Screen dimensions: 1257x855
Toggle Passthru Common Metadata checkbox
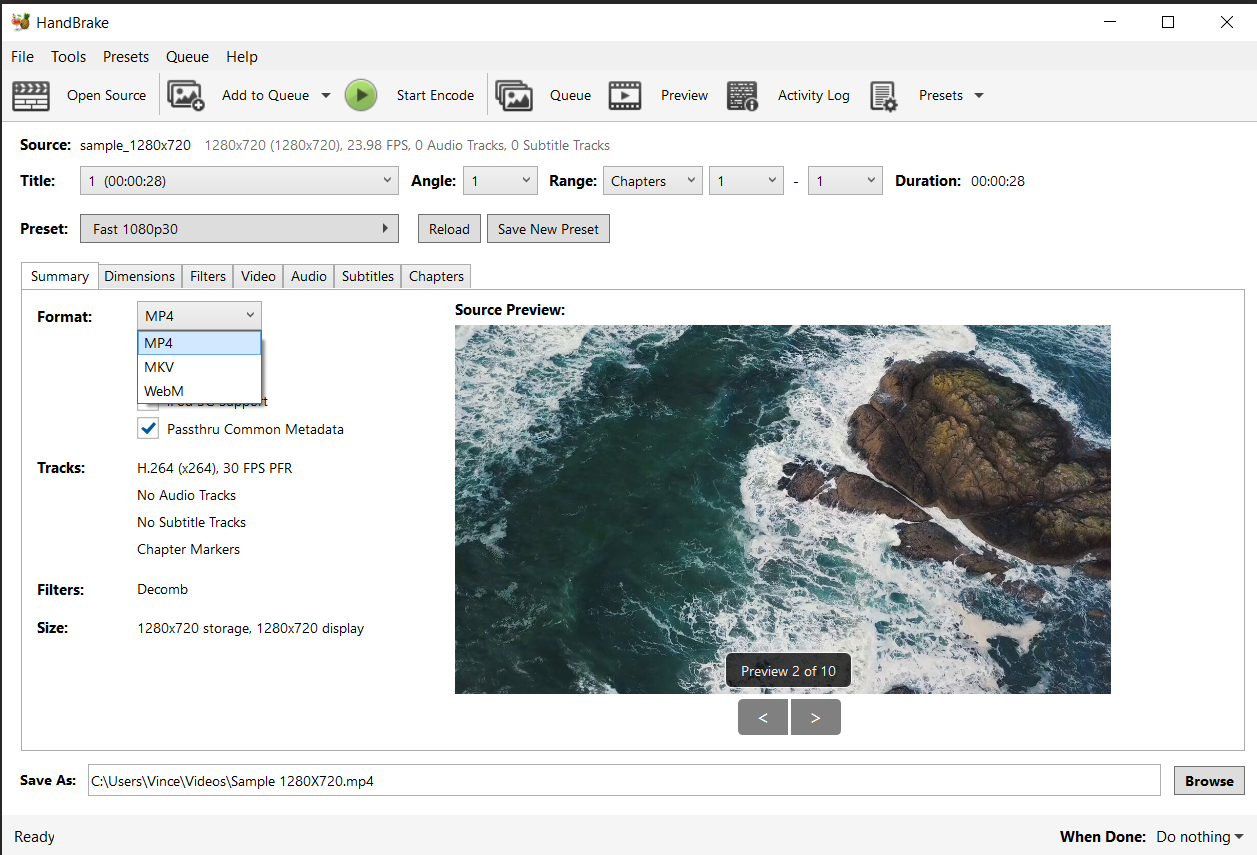(148, 427)
